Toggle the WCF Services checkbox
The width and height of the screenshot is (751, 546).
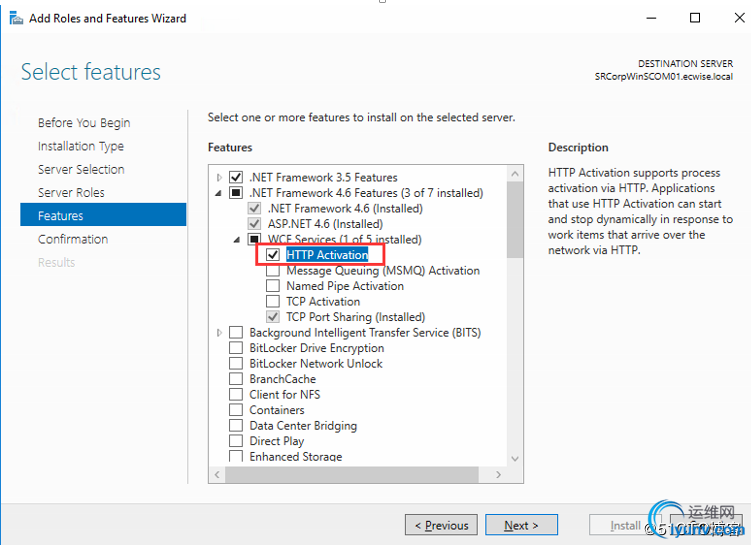click(254, 239)
